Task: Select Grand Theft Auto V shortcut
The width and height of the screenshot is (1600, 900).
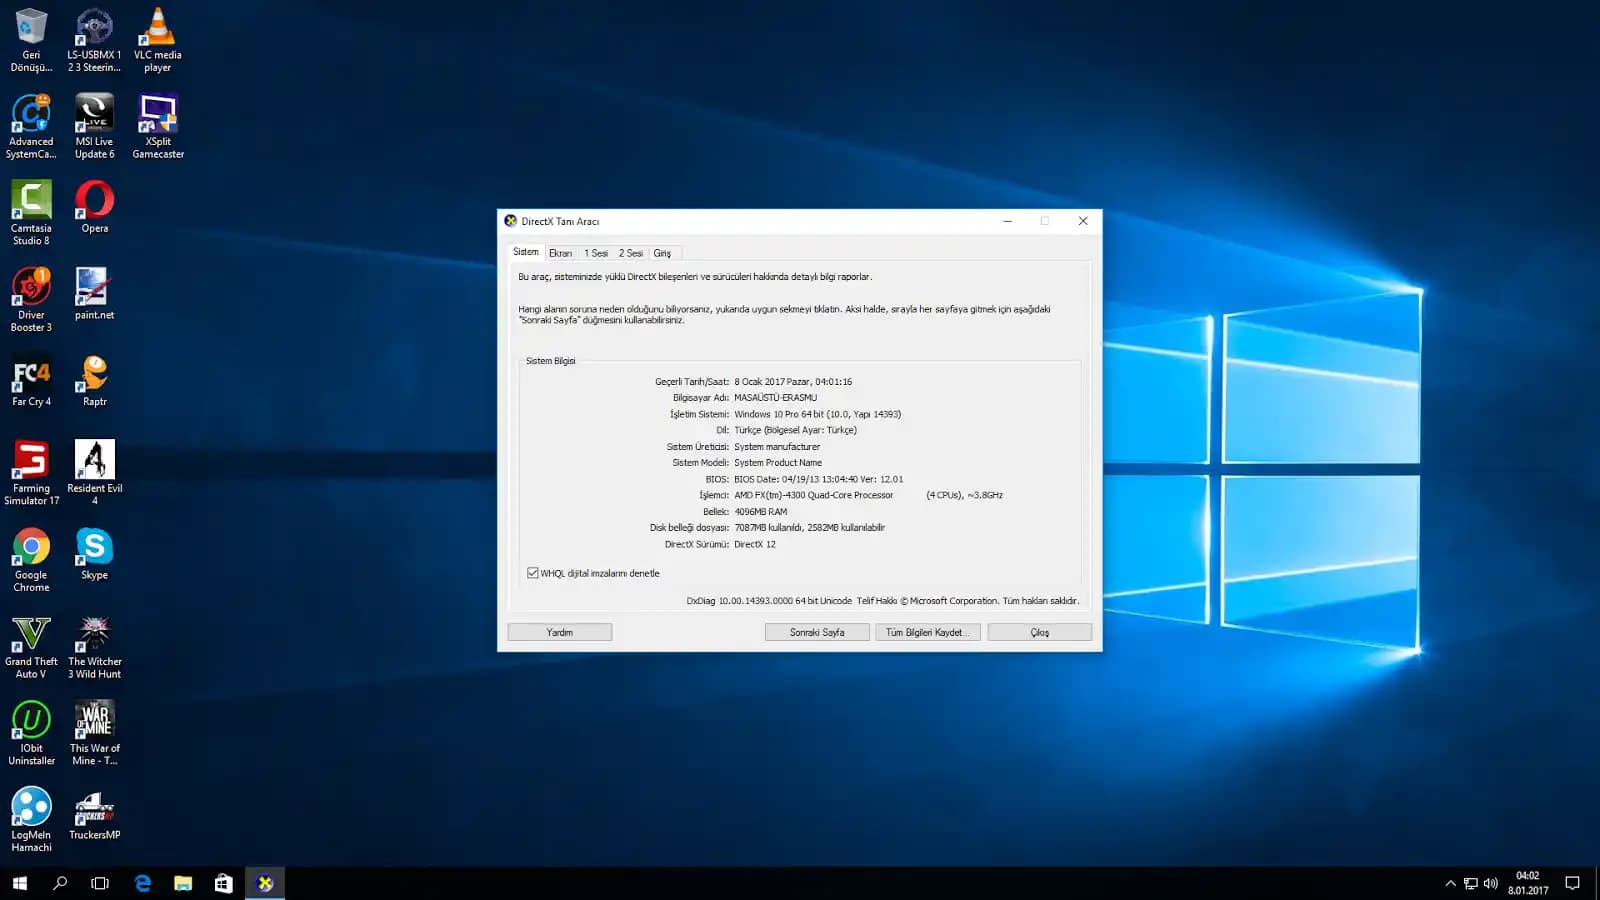Action: [31, 646]
